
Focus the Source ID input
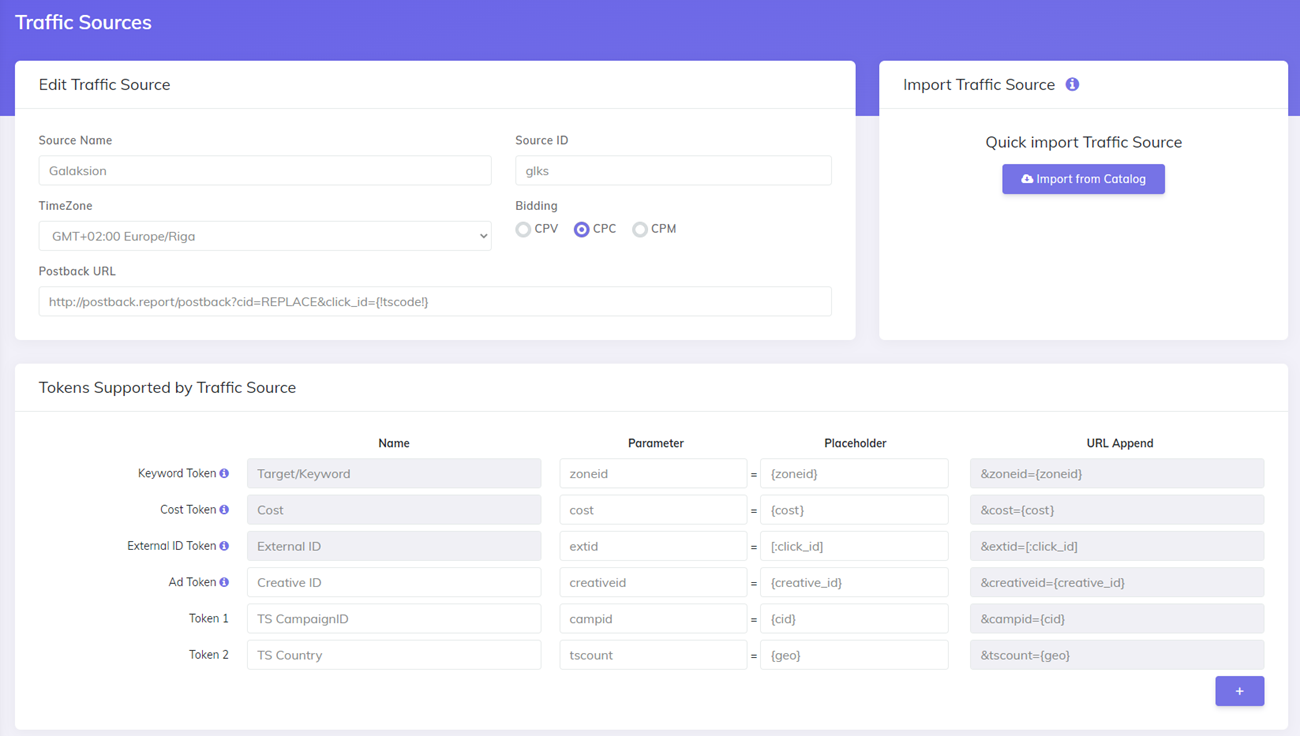(673, 171)
